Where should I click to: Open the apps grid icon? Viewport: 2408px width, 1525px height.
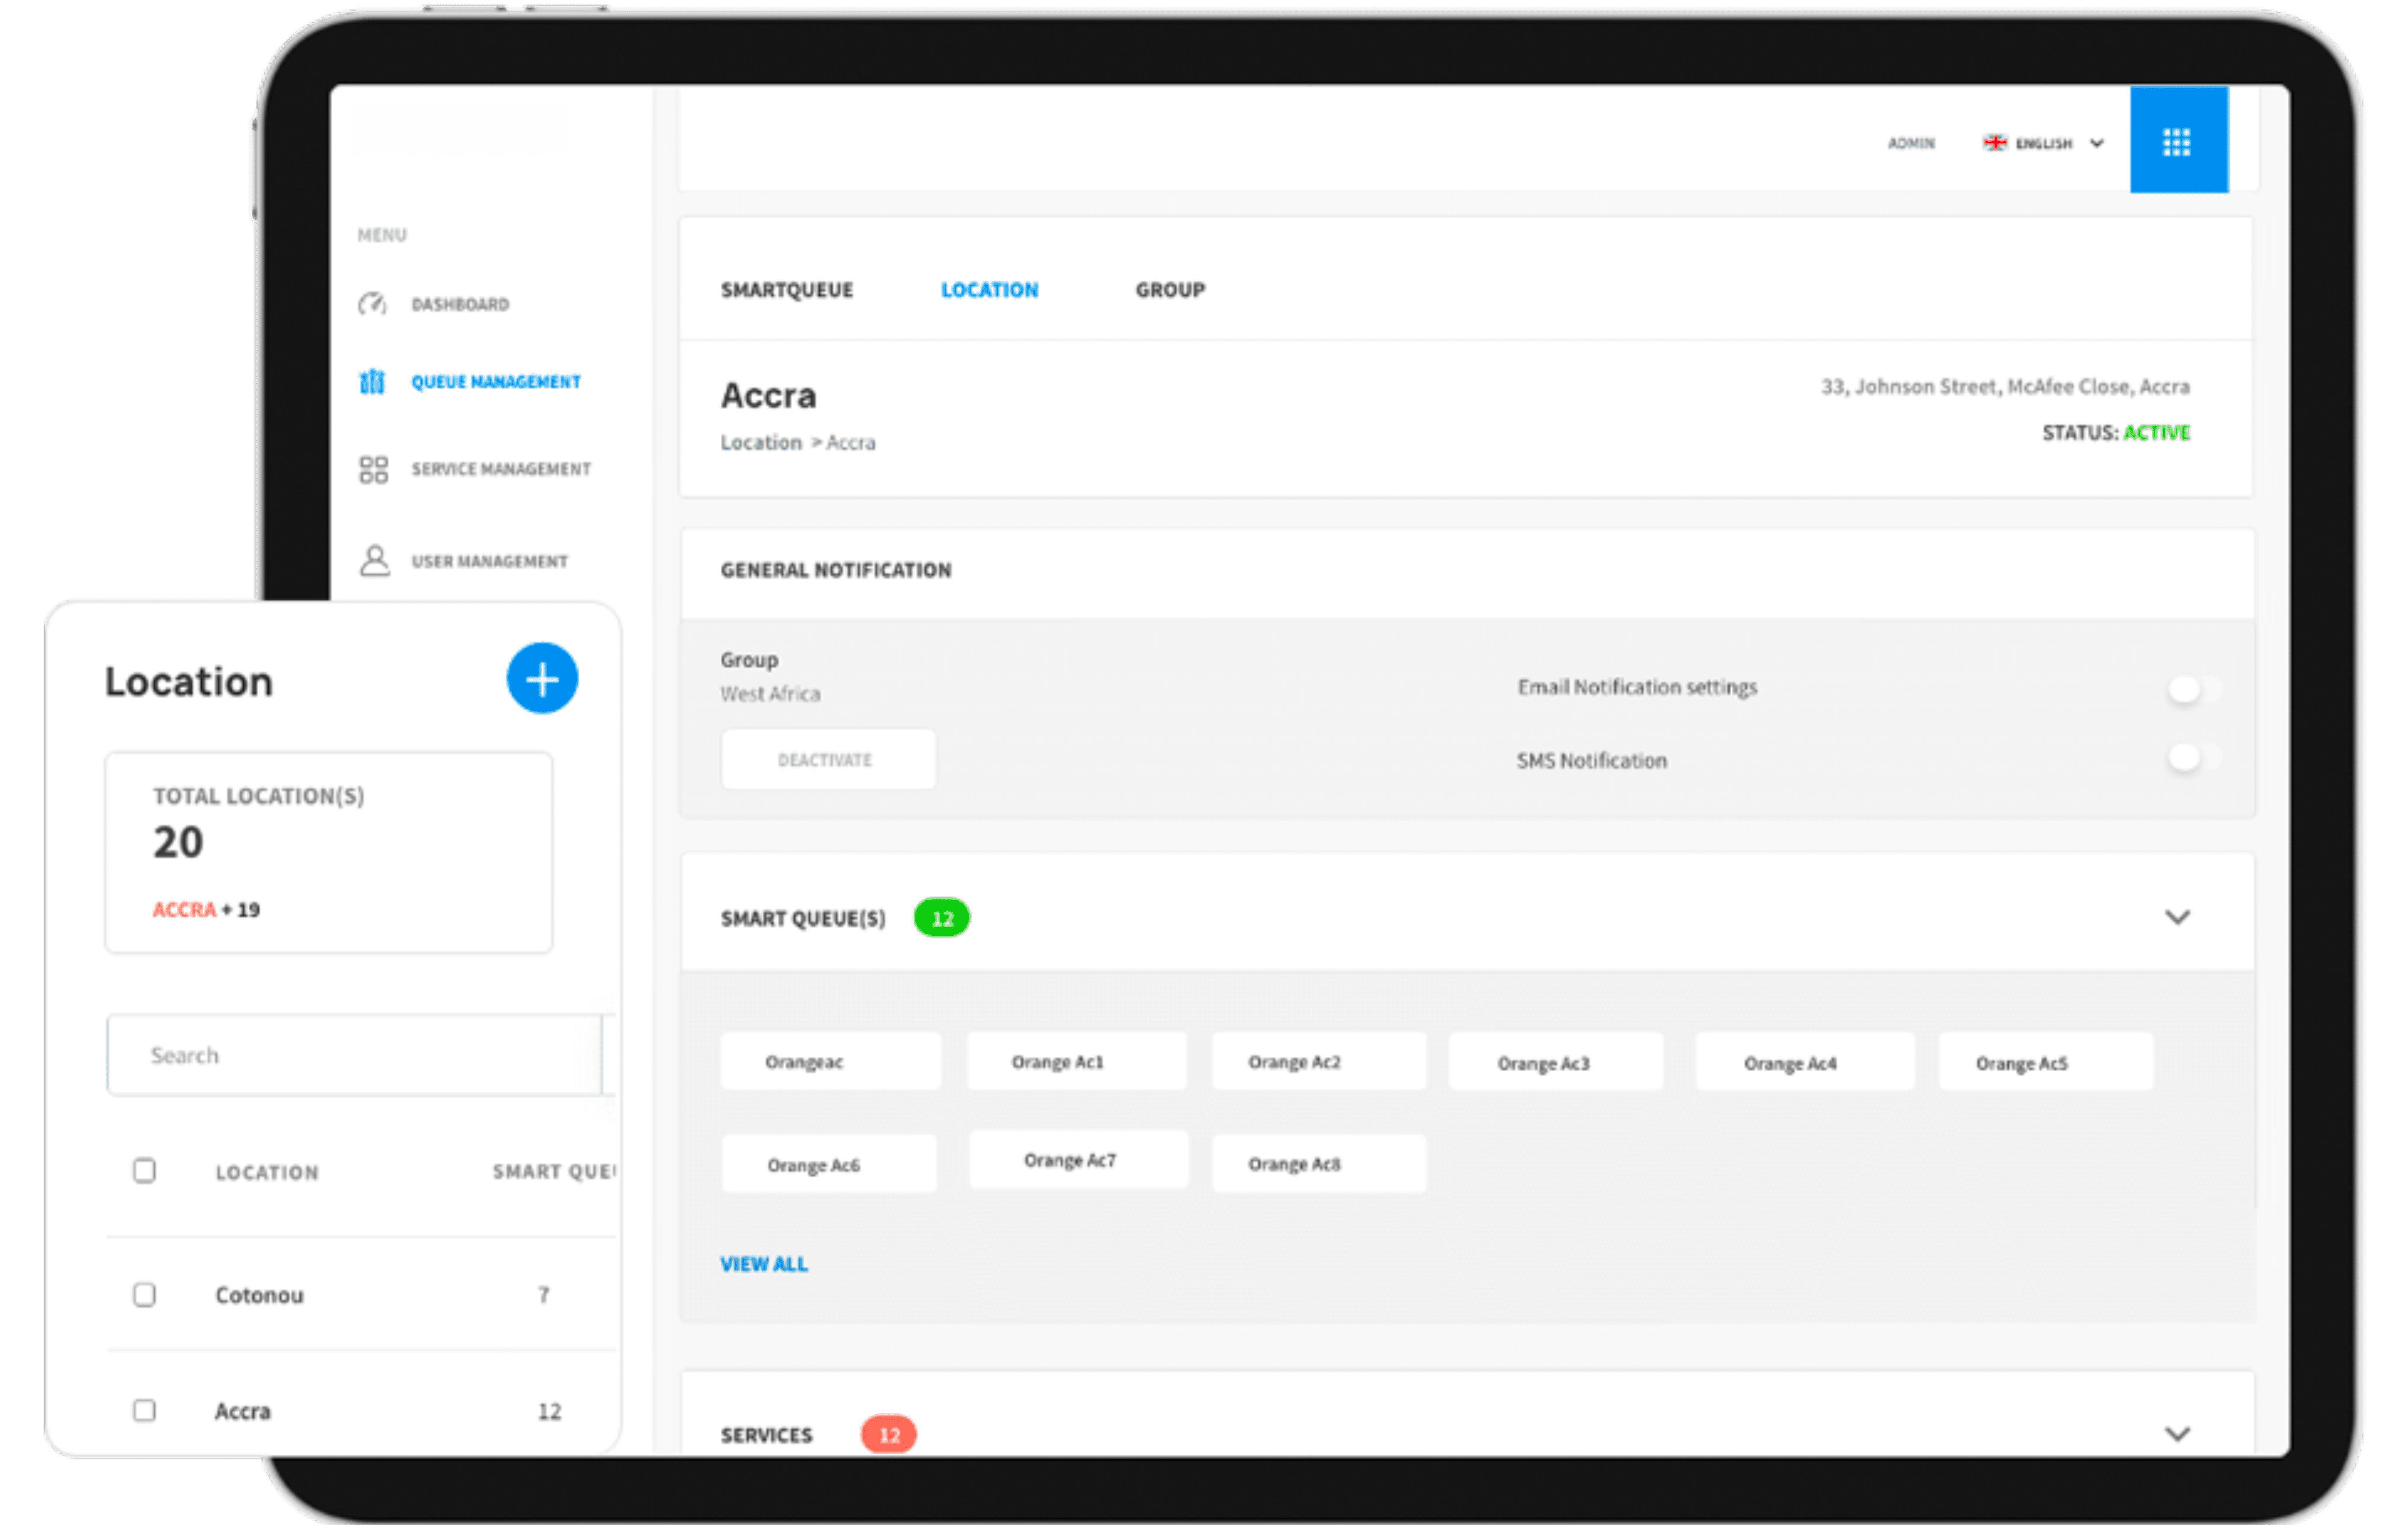2177,142
